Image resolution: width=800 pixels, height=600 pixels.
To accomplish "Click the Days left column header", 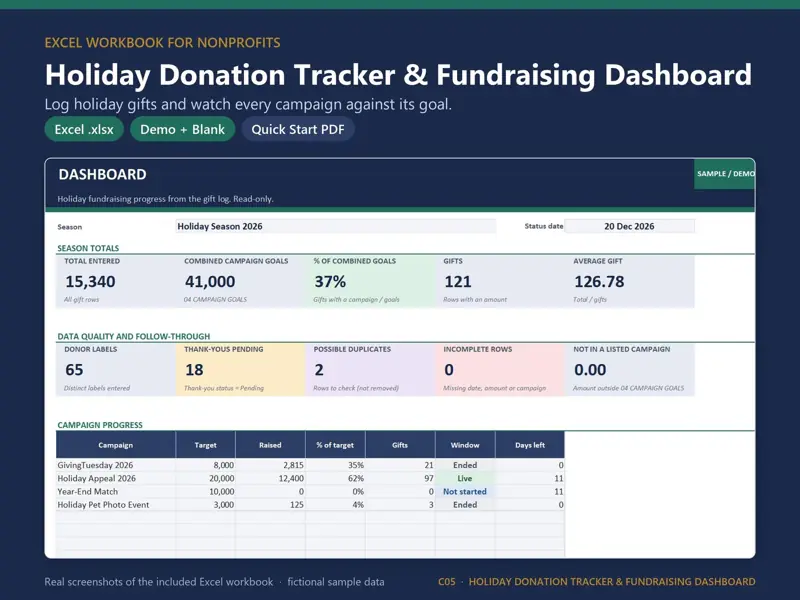I will tap(530, 445).
